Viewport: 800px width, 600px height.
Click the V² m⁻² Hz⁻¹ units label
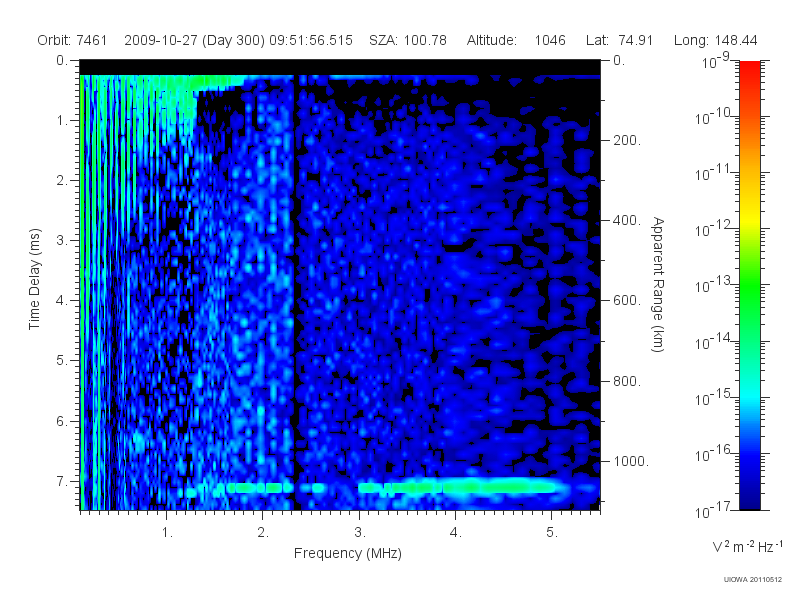point(747,546)
